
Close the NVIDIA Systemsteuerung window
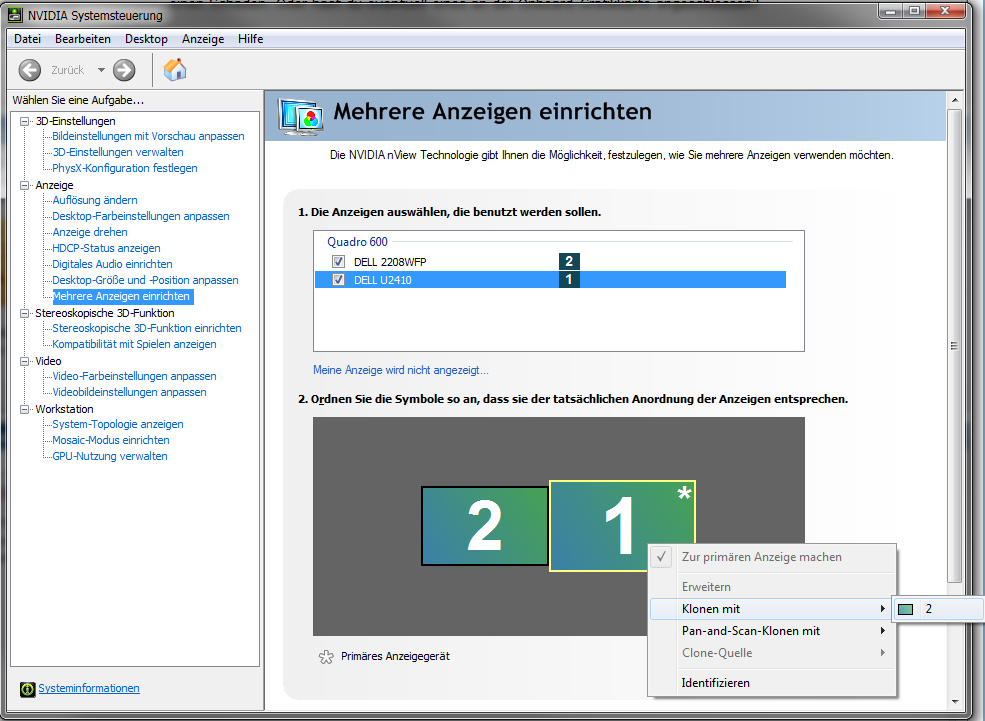pyautogui.click(x=945, y=11)
